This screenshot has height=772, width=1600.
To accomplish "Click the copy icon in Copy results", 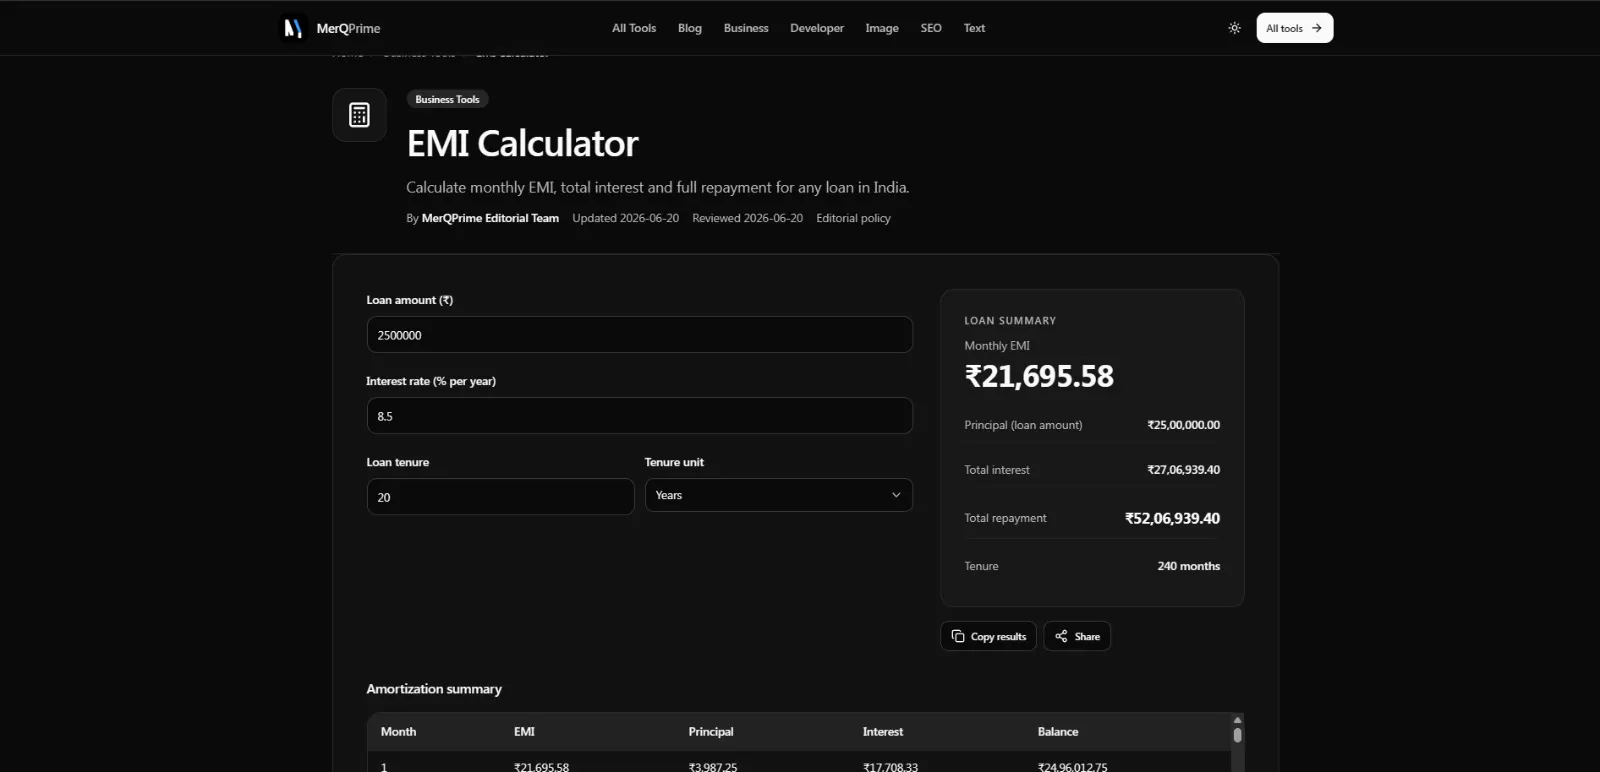I will 958,636.
